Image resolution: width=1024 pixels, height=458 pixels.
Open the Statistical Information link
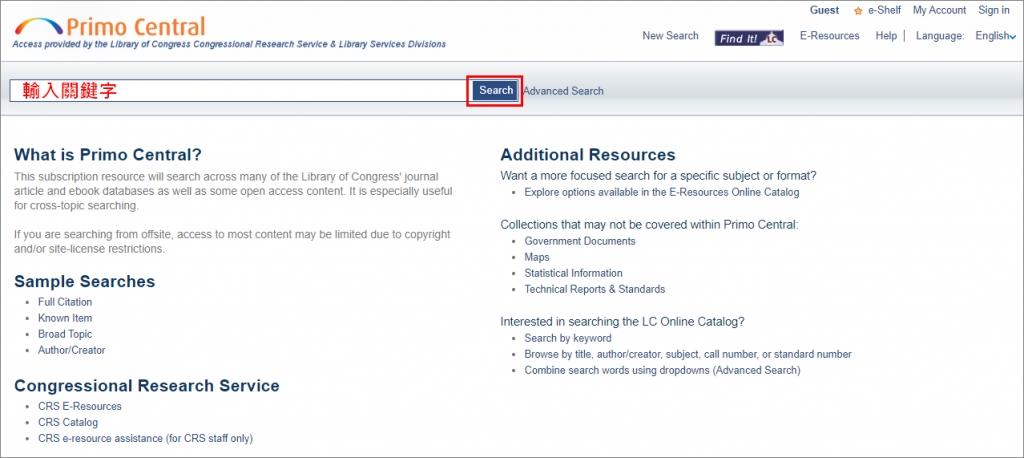click(x=573, y=273)
